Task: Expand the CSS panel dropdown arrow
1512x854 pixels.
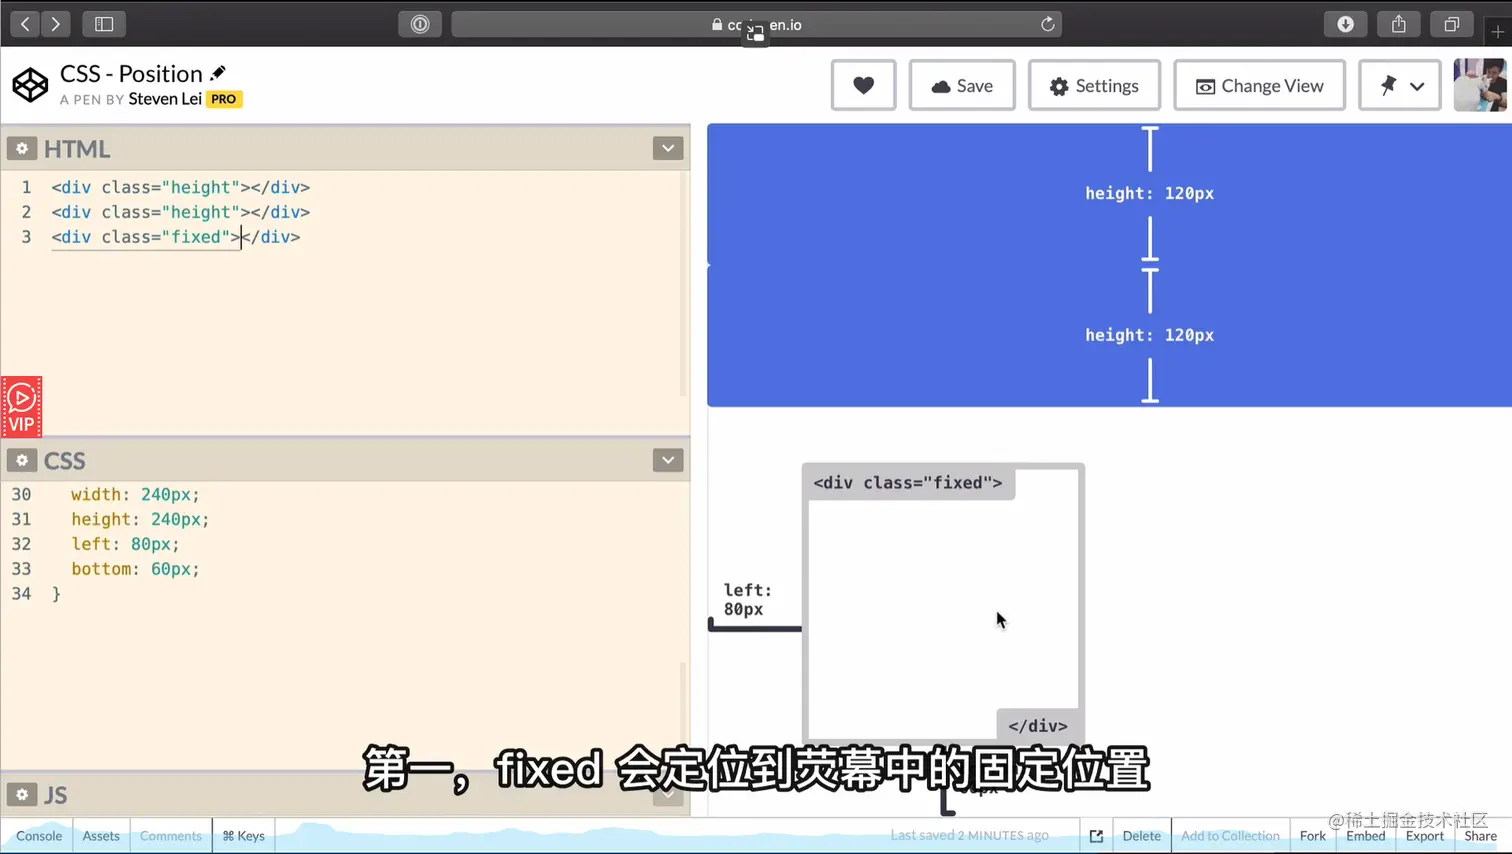Action: (668, 460)
